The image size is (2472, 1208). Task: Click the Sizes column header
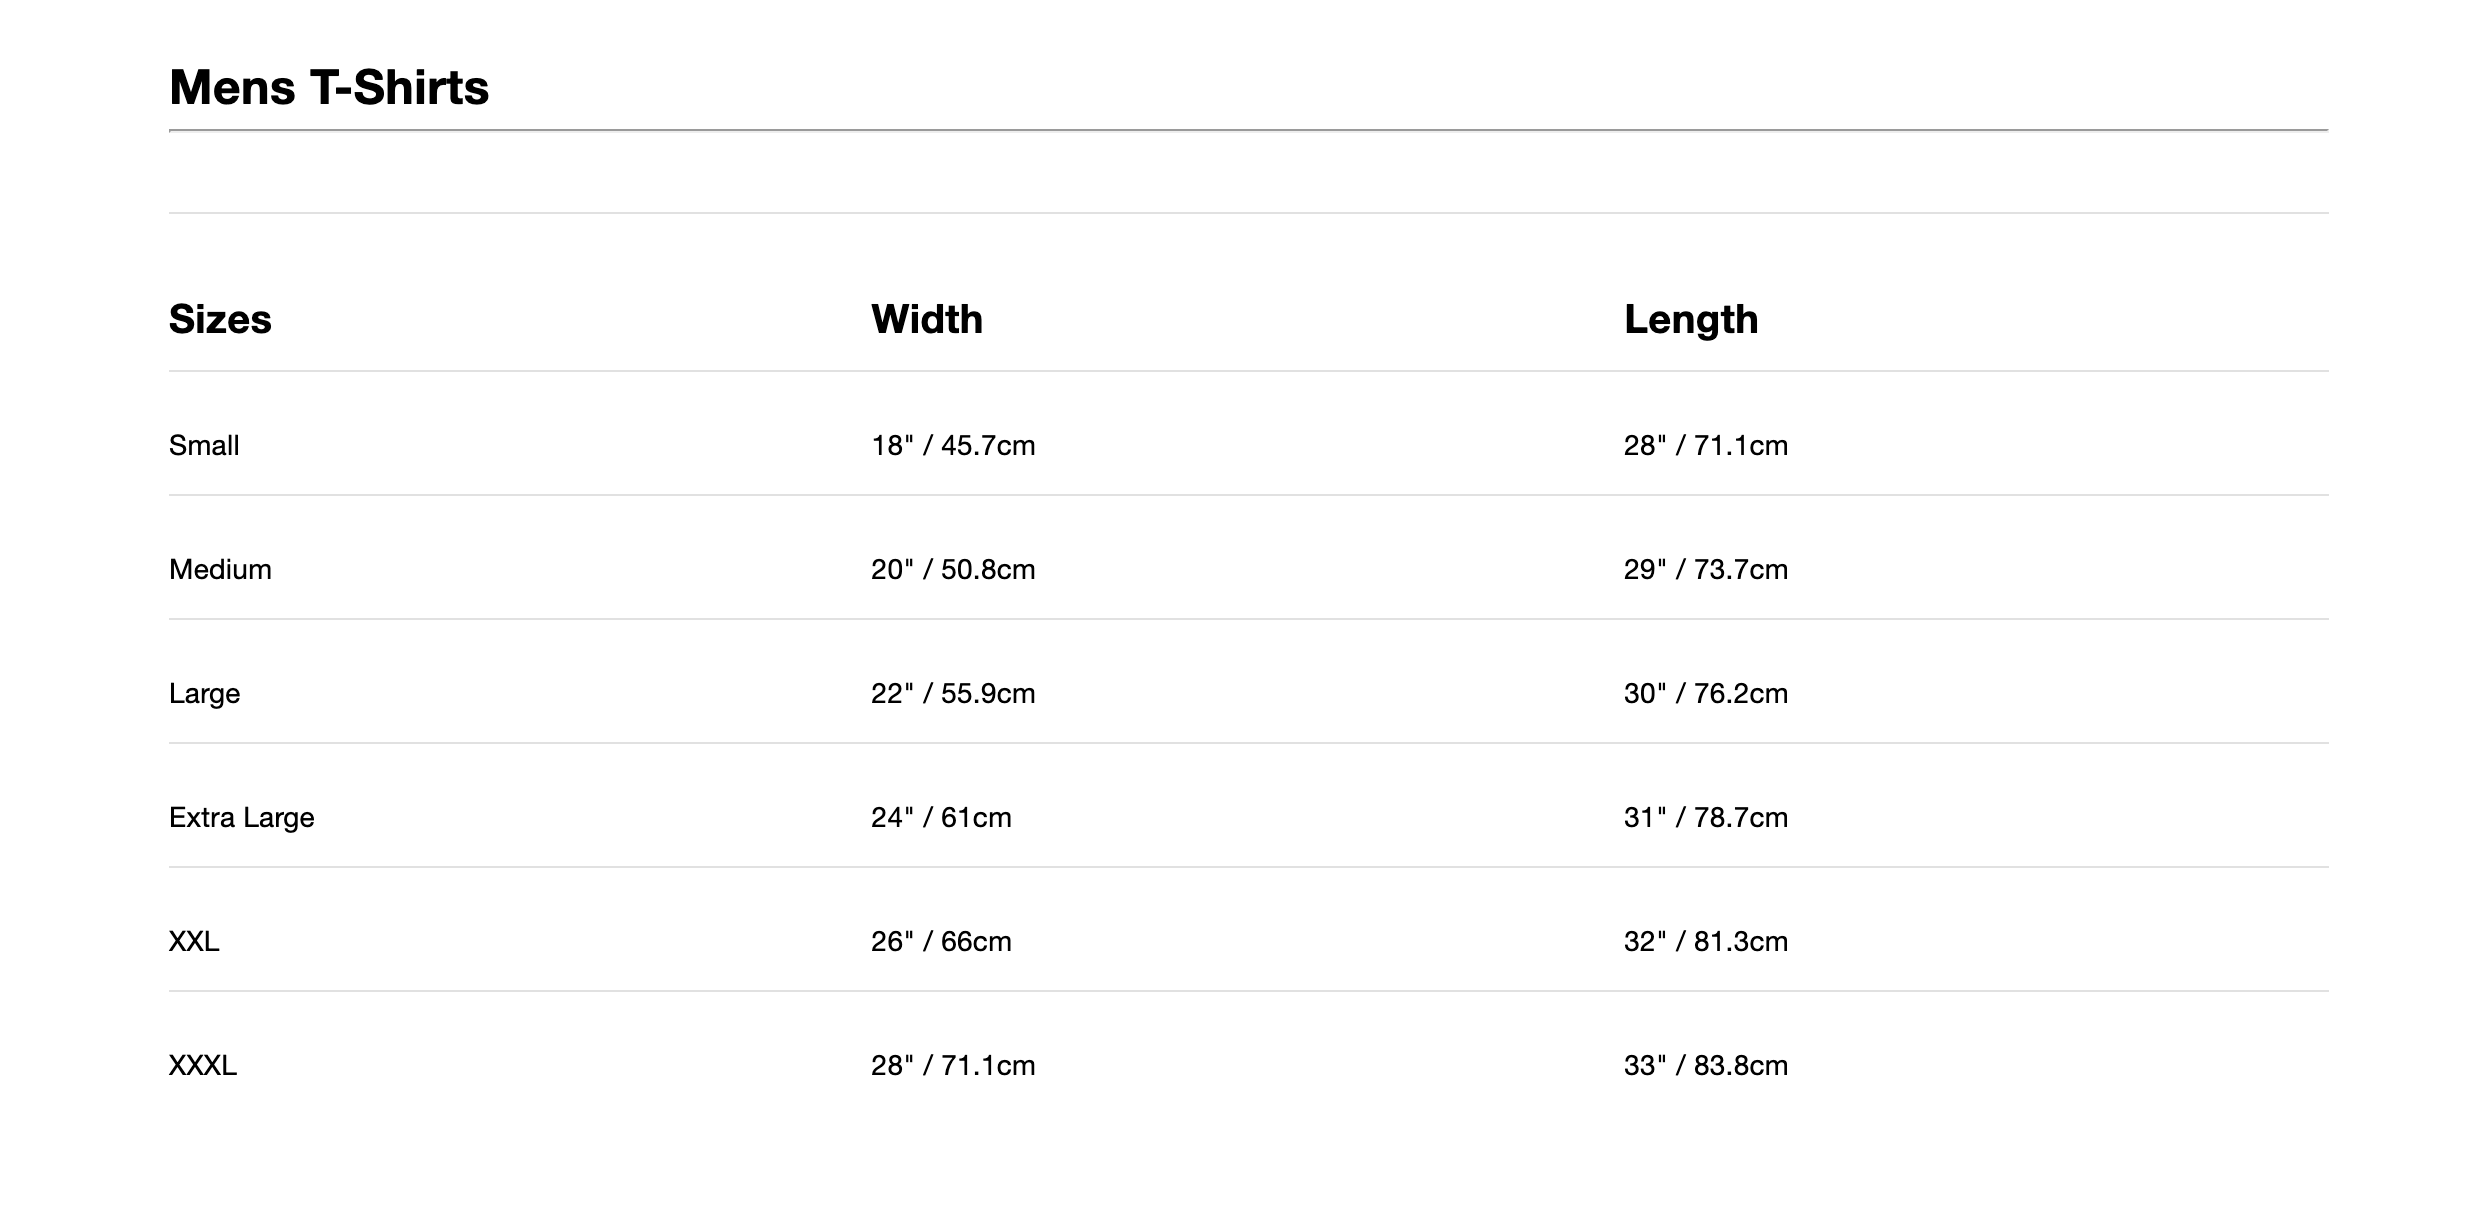(x=220, y=320)
